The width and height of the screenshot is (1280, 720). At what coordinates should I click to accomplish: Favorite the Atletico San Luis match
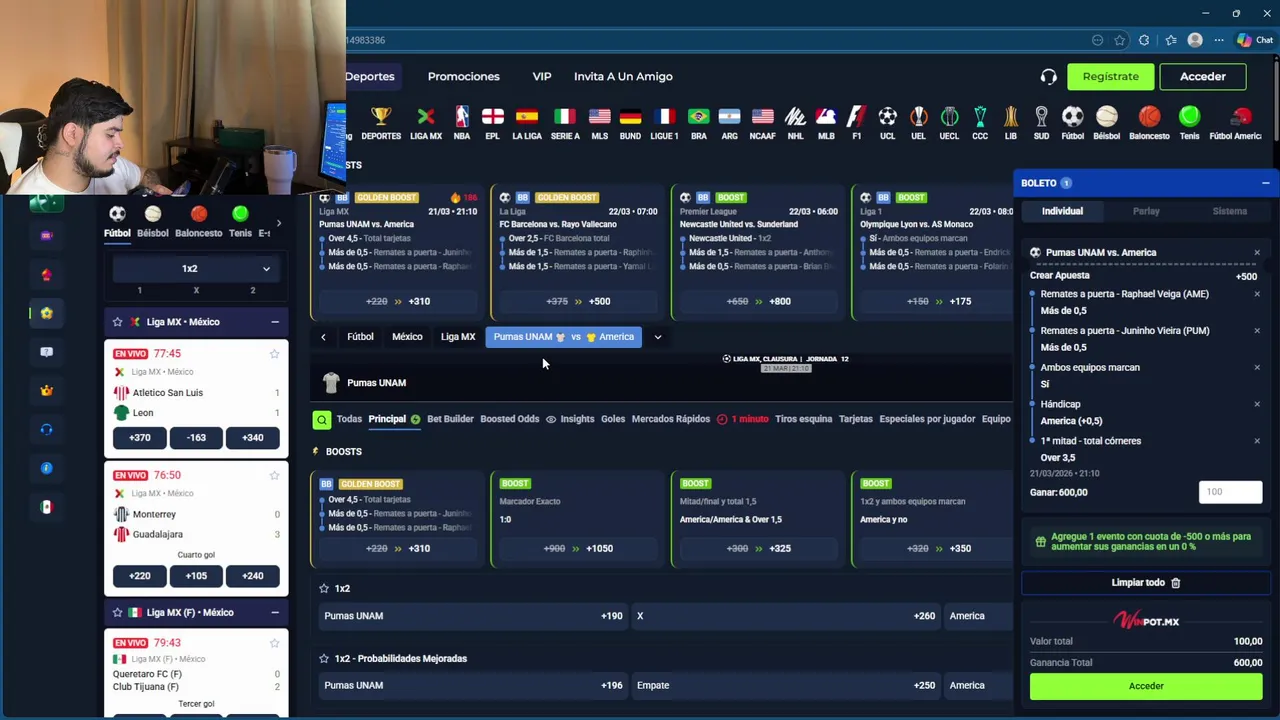[274, 354]
